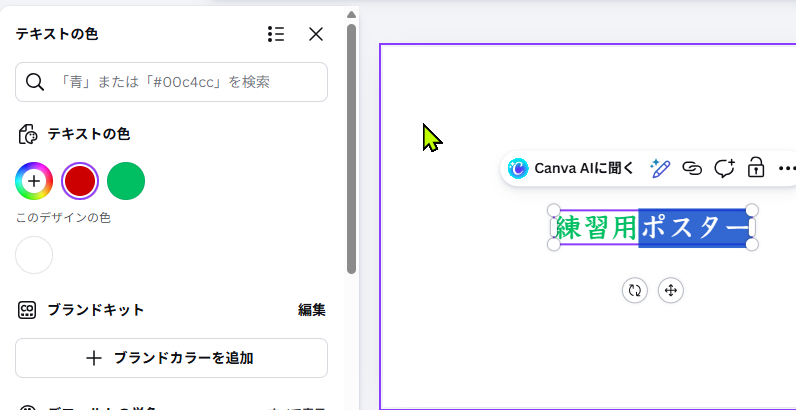Click the brand kit icon
Screen dimensions: 796x410
pos(27,310)
